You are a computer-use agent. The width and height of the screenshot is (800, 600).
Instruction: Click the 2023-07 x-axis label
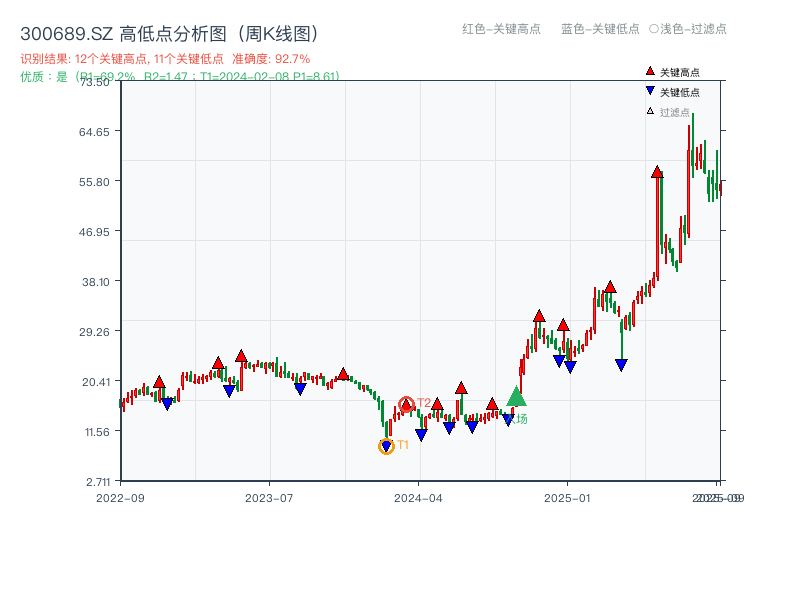tap(269, 498)
